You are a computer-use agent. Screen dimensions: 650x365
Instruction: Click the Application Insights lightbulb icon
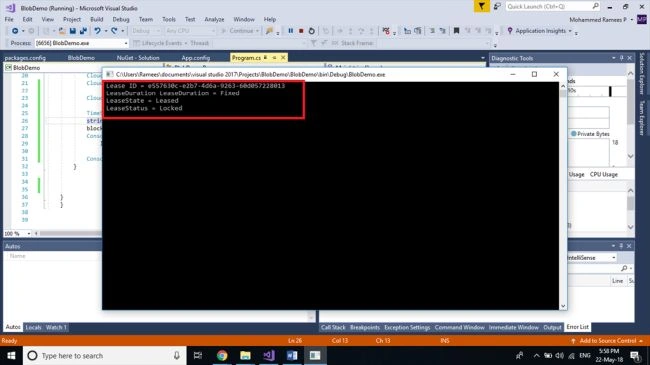pyautogui.click(x=510, y=31)
